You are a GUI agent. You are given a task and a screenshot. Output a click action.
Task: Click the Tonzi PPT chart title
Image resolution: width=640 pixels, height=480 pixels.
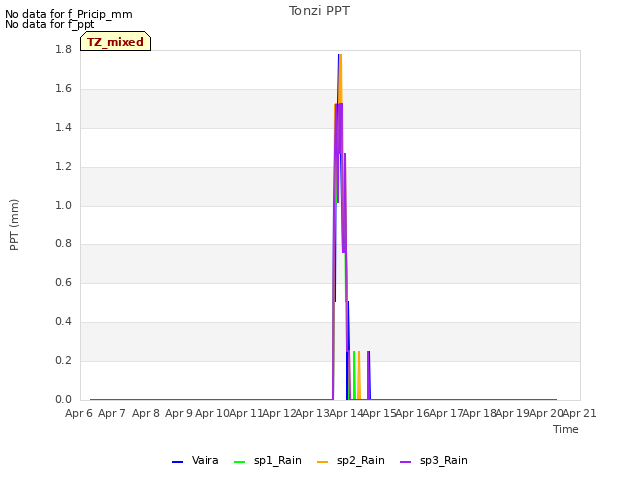319,11
